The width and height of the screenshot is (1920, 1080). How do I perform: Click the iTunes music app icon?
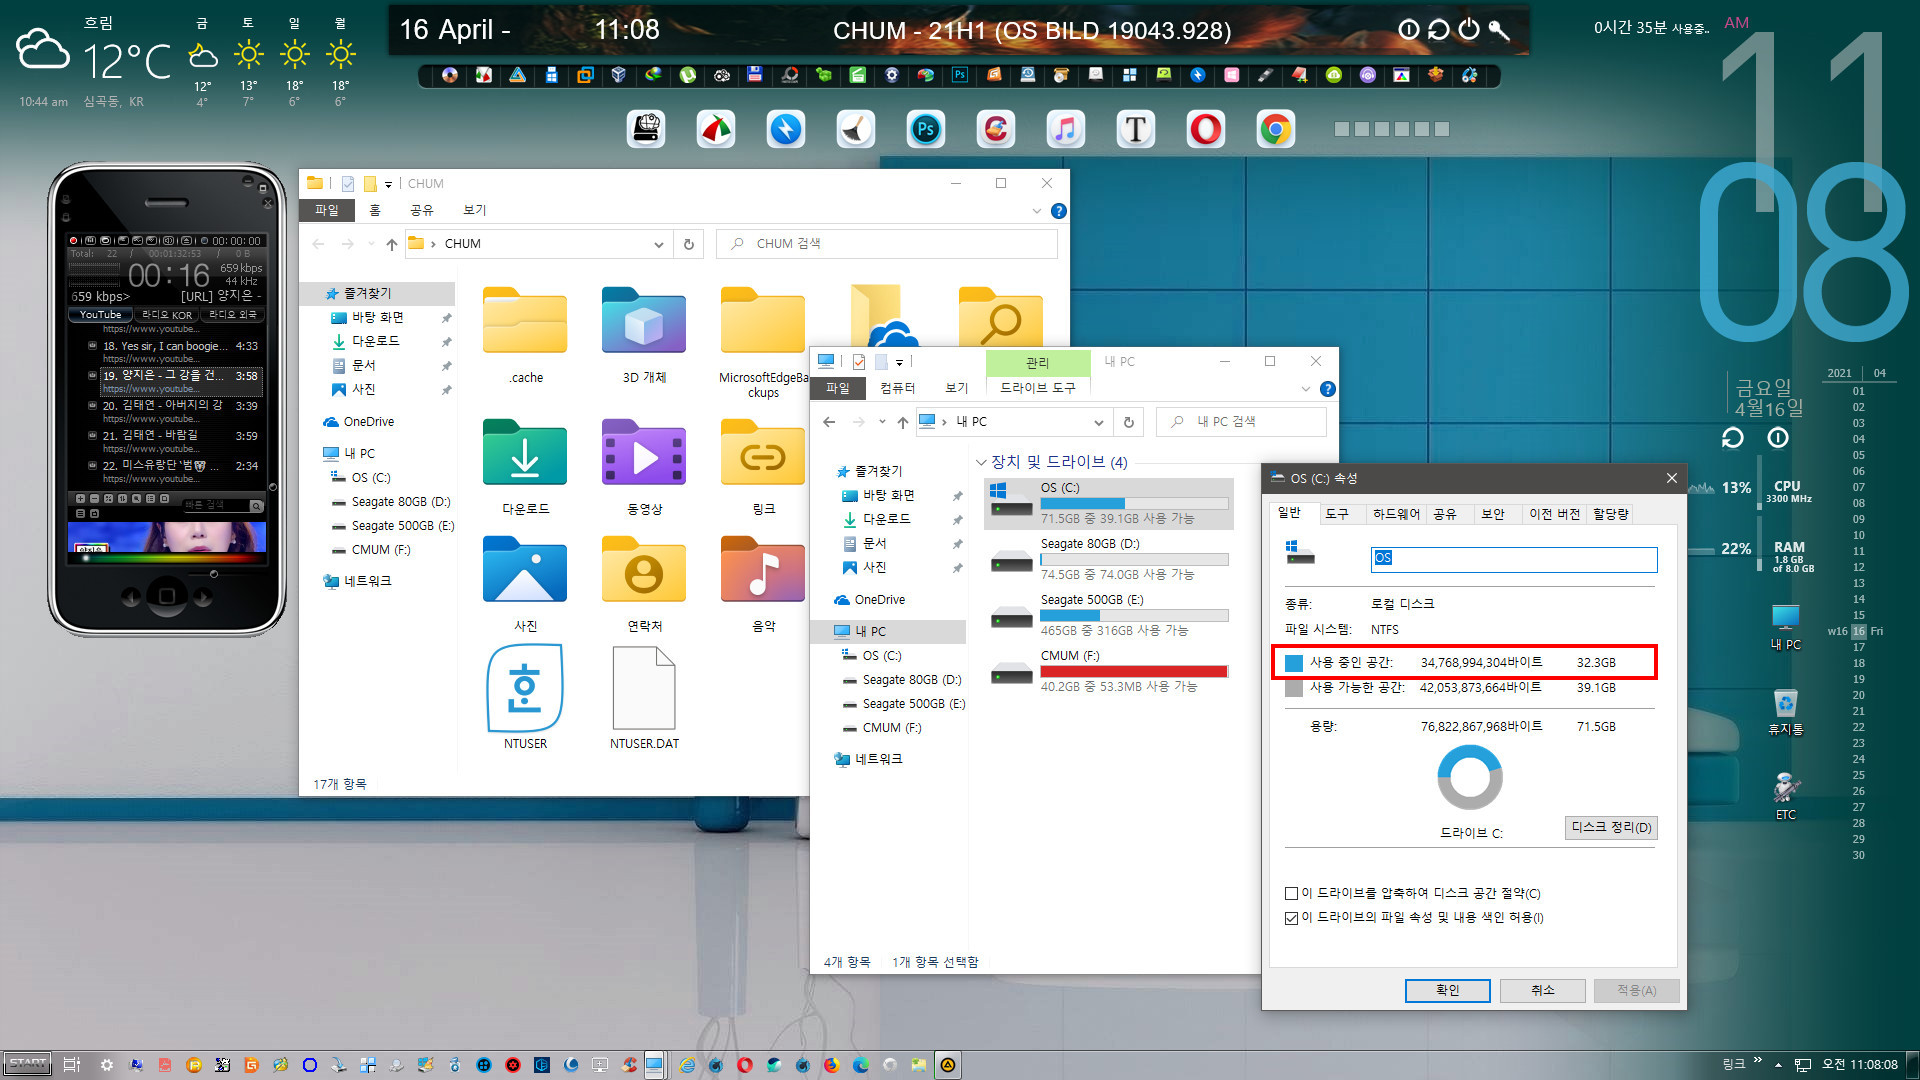click(x=1064, y=128)
